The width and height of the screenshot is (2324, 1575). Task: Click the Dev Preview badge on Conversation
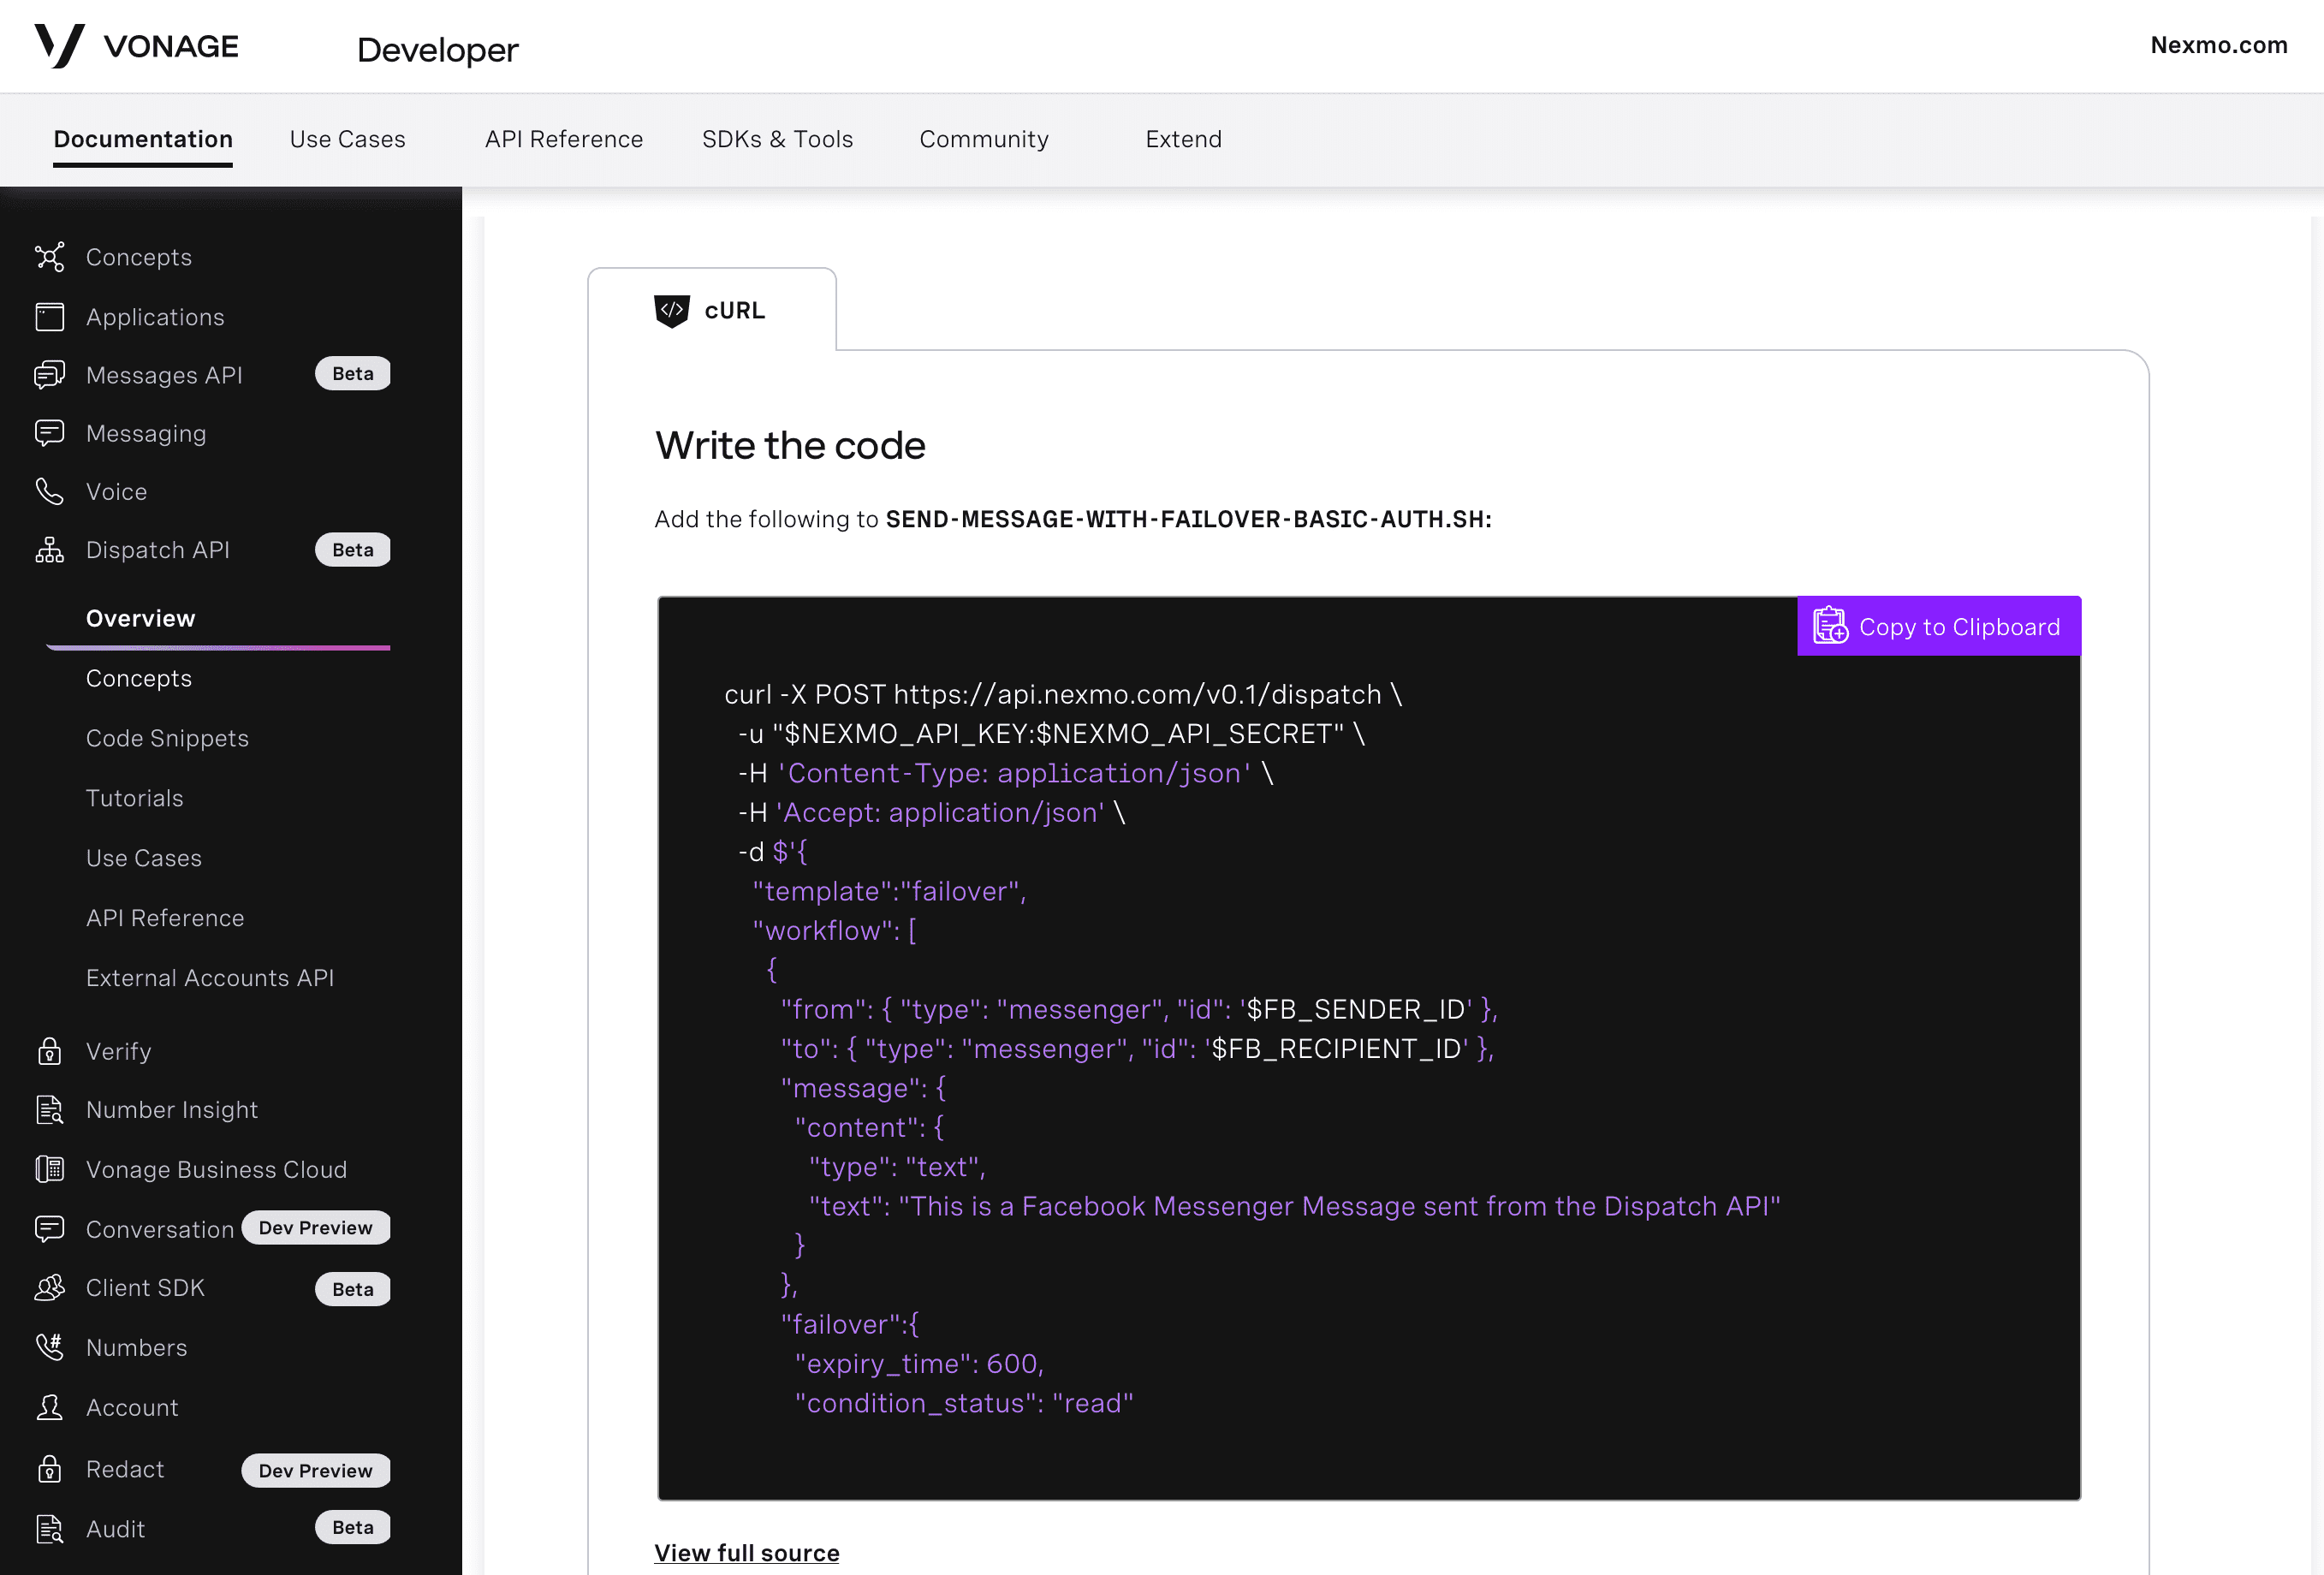click(315, 1227)
